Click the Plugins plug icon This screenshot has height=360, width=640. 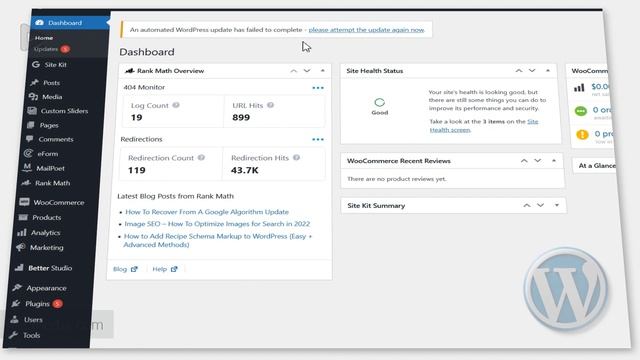[x=16, y=304]
